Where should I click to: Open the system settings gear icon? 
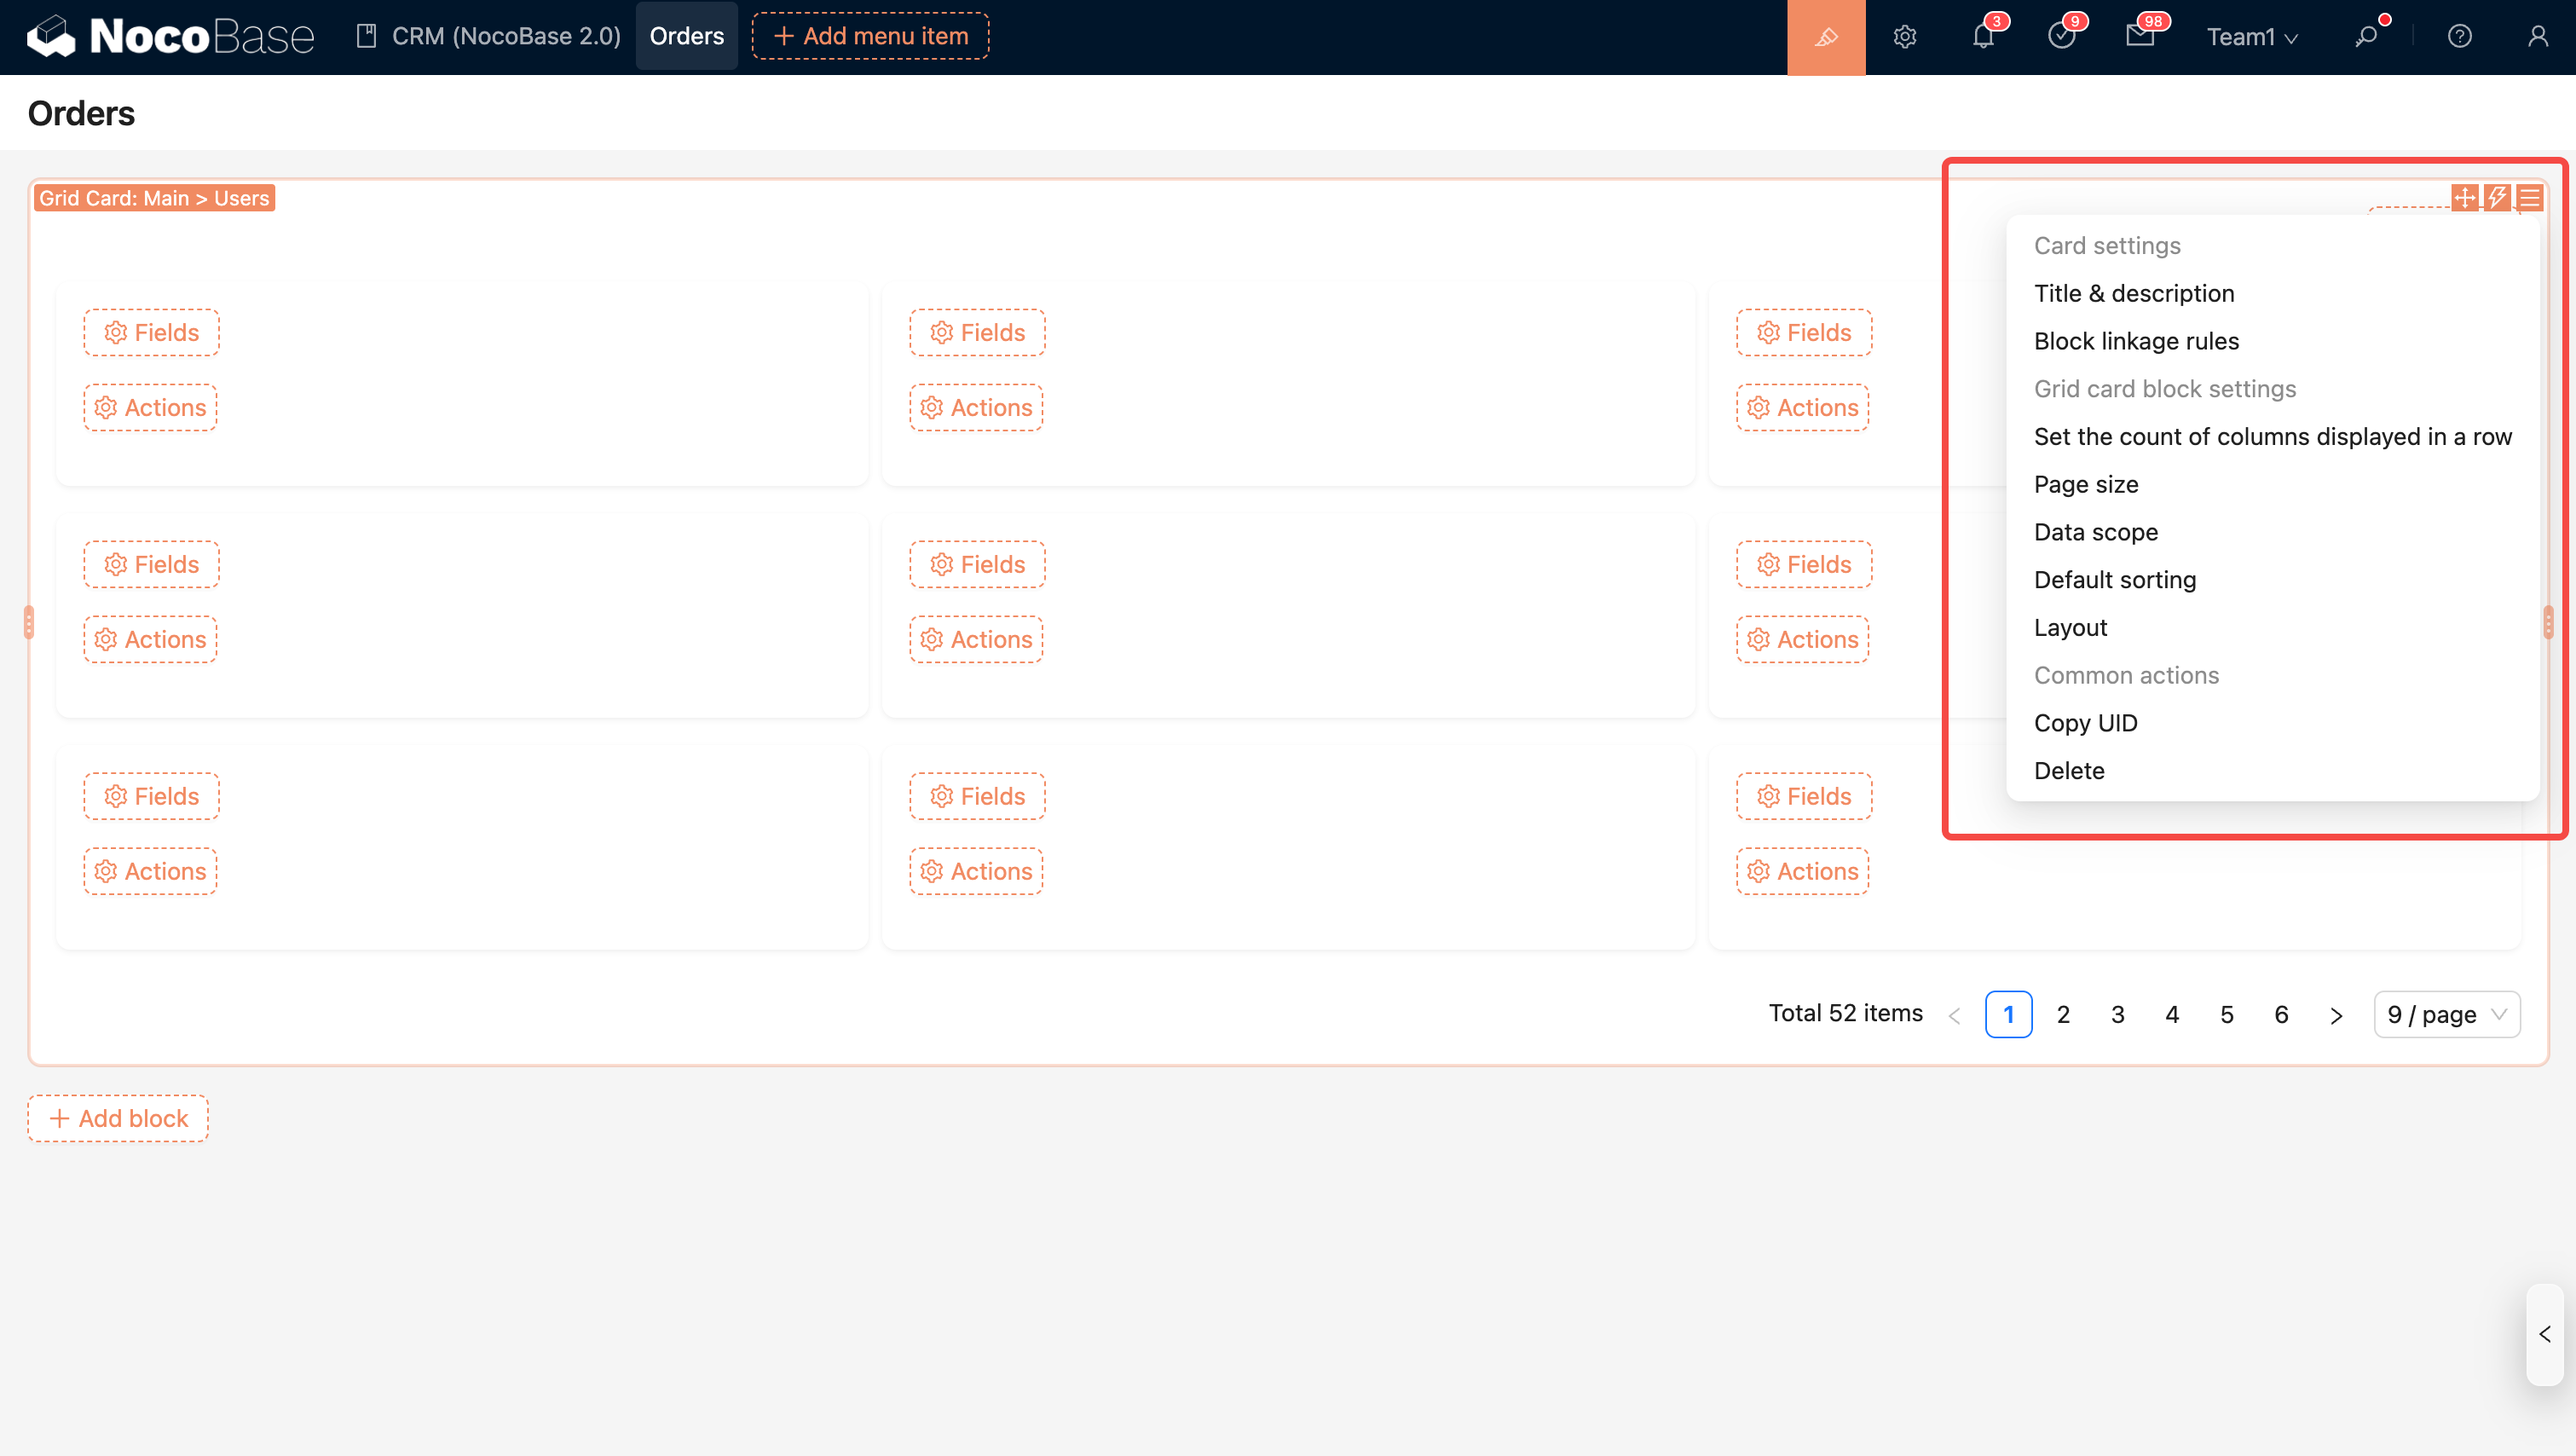1904,37
